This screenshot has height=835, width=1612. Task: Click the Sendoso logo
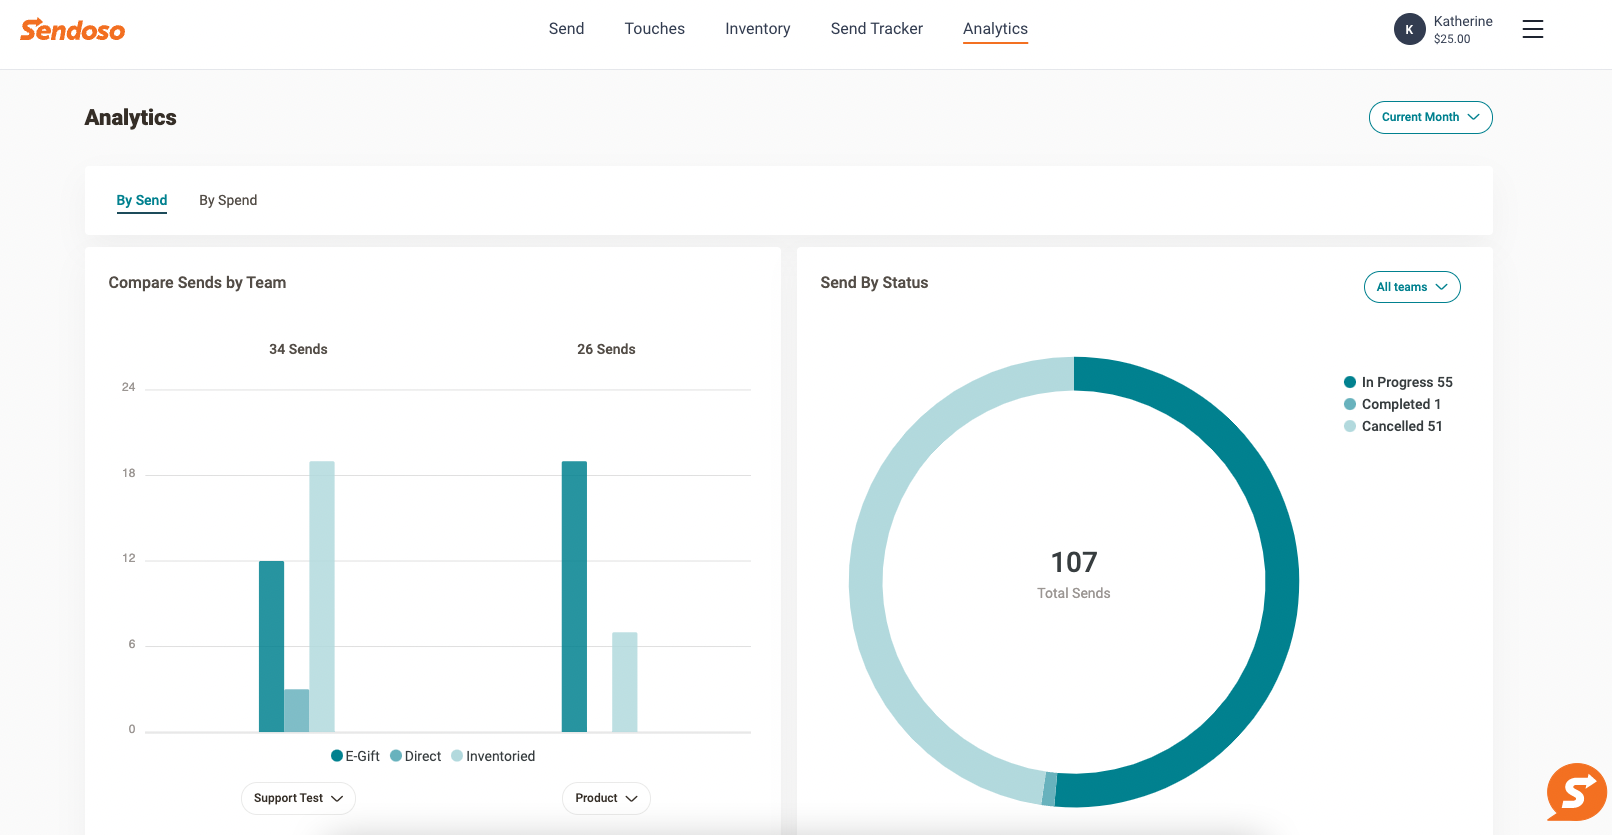(72, 30)
